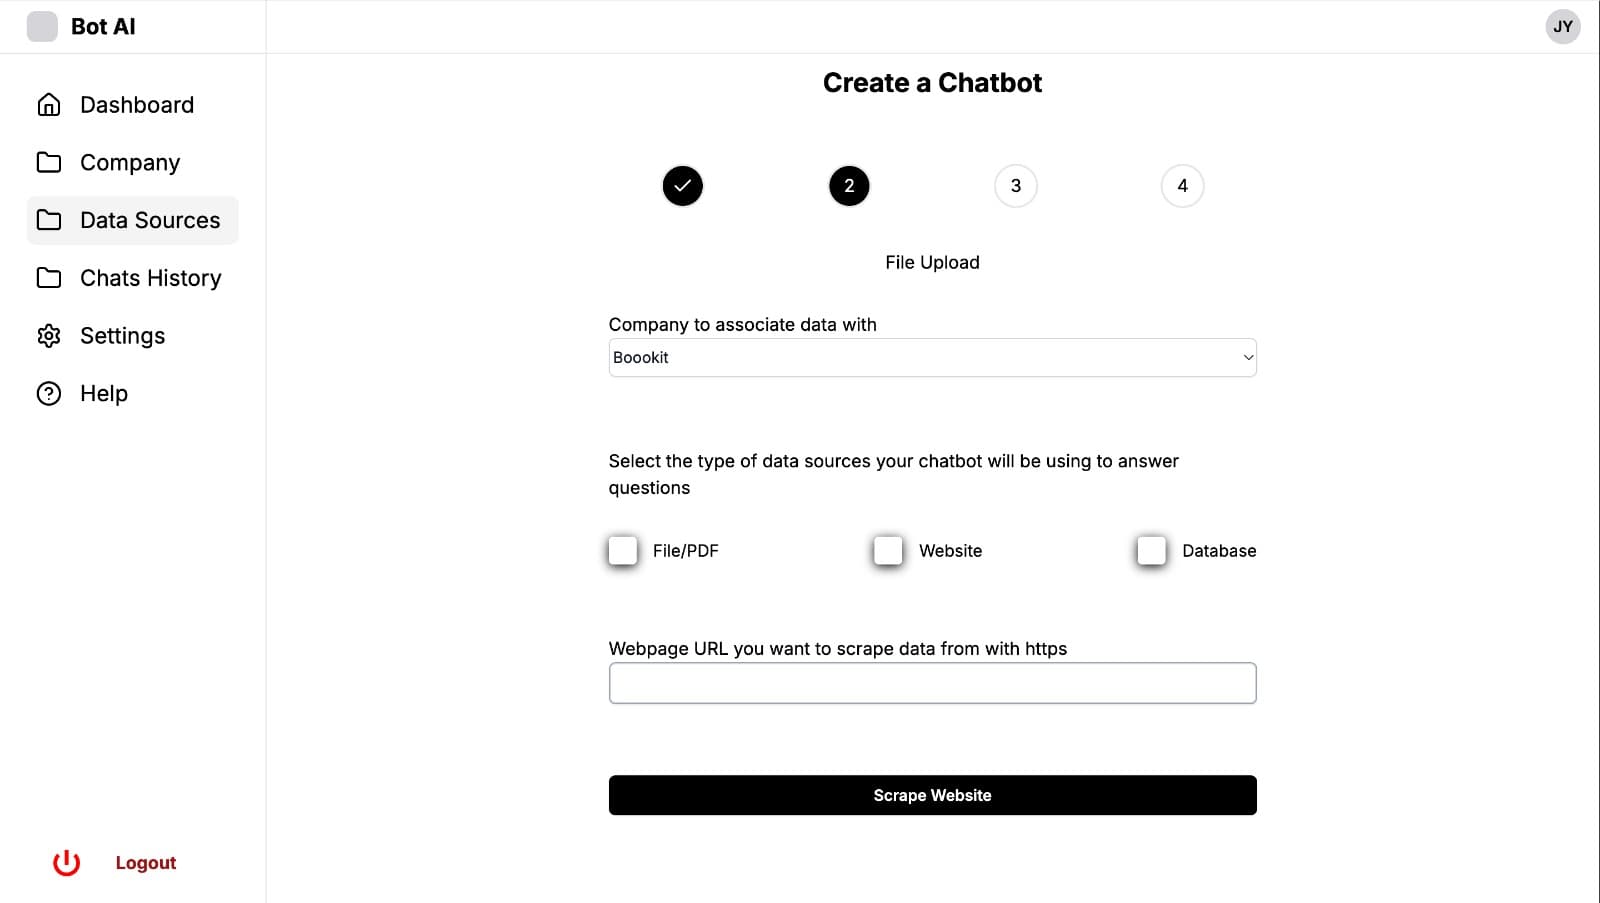Click the Bot AI logo square
Screen dimensions: 1600x903
click(42, 27)
